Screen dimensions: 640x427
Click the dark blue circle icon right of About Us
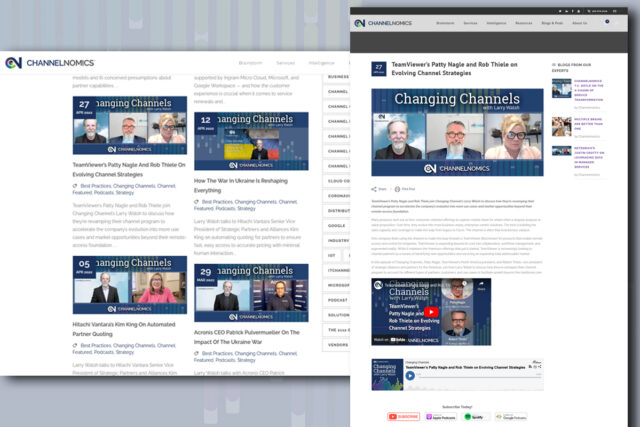[x=607, y=22]
